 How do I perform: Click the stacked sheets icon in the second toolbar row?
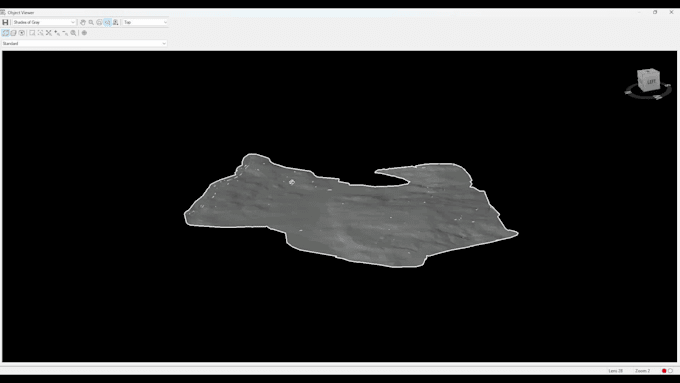13,33
